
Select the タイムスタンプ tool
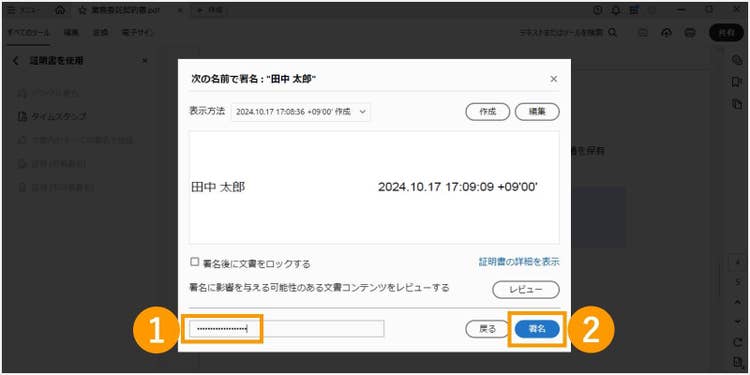click(x=52, y=117)
